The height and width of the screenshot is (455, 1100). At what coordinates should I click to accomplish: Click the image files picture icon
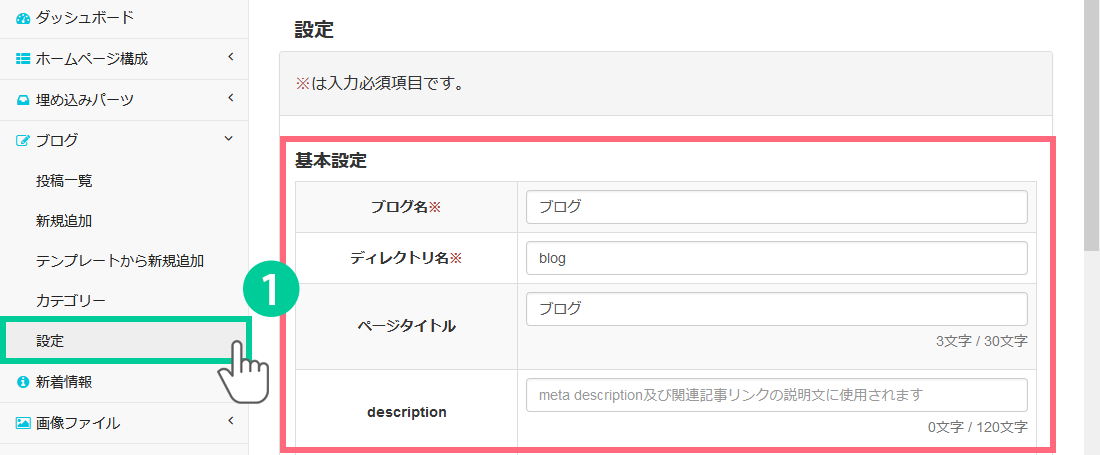[x=23, y=423]
